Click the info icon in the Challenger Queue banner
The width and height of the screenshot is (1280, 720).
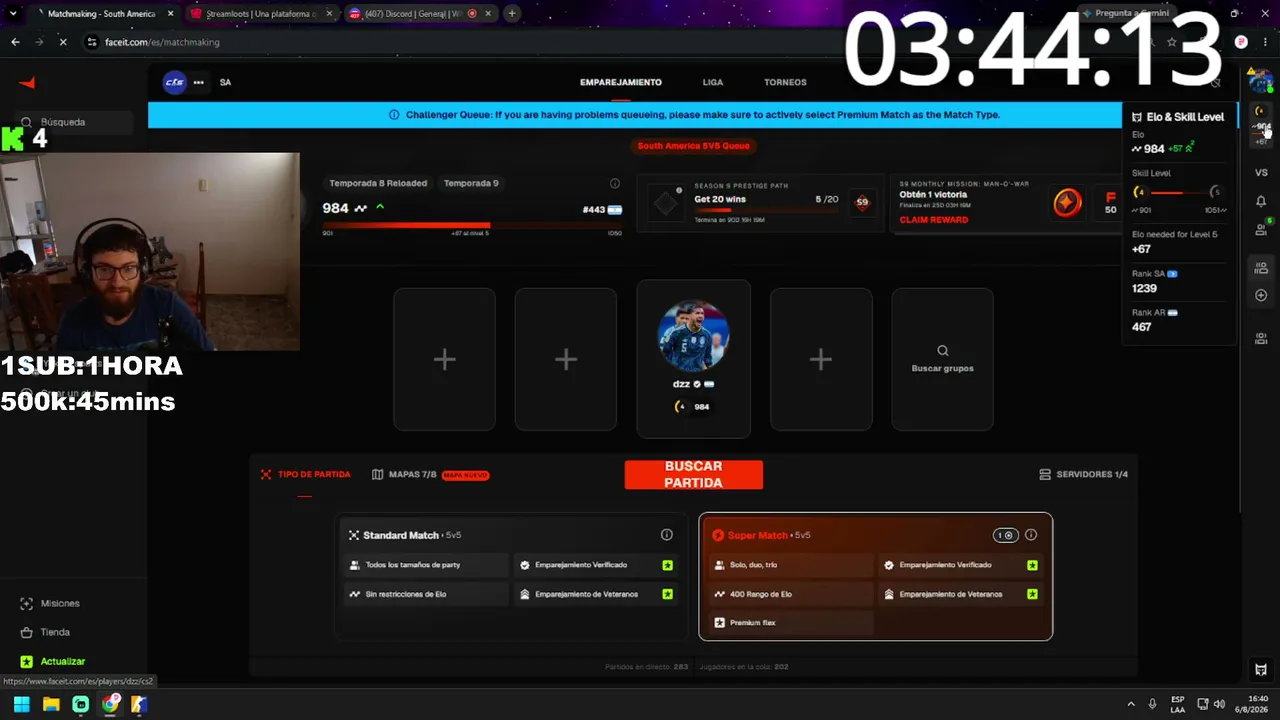click(394, 115)
